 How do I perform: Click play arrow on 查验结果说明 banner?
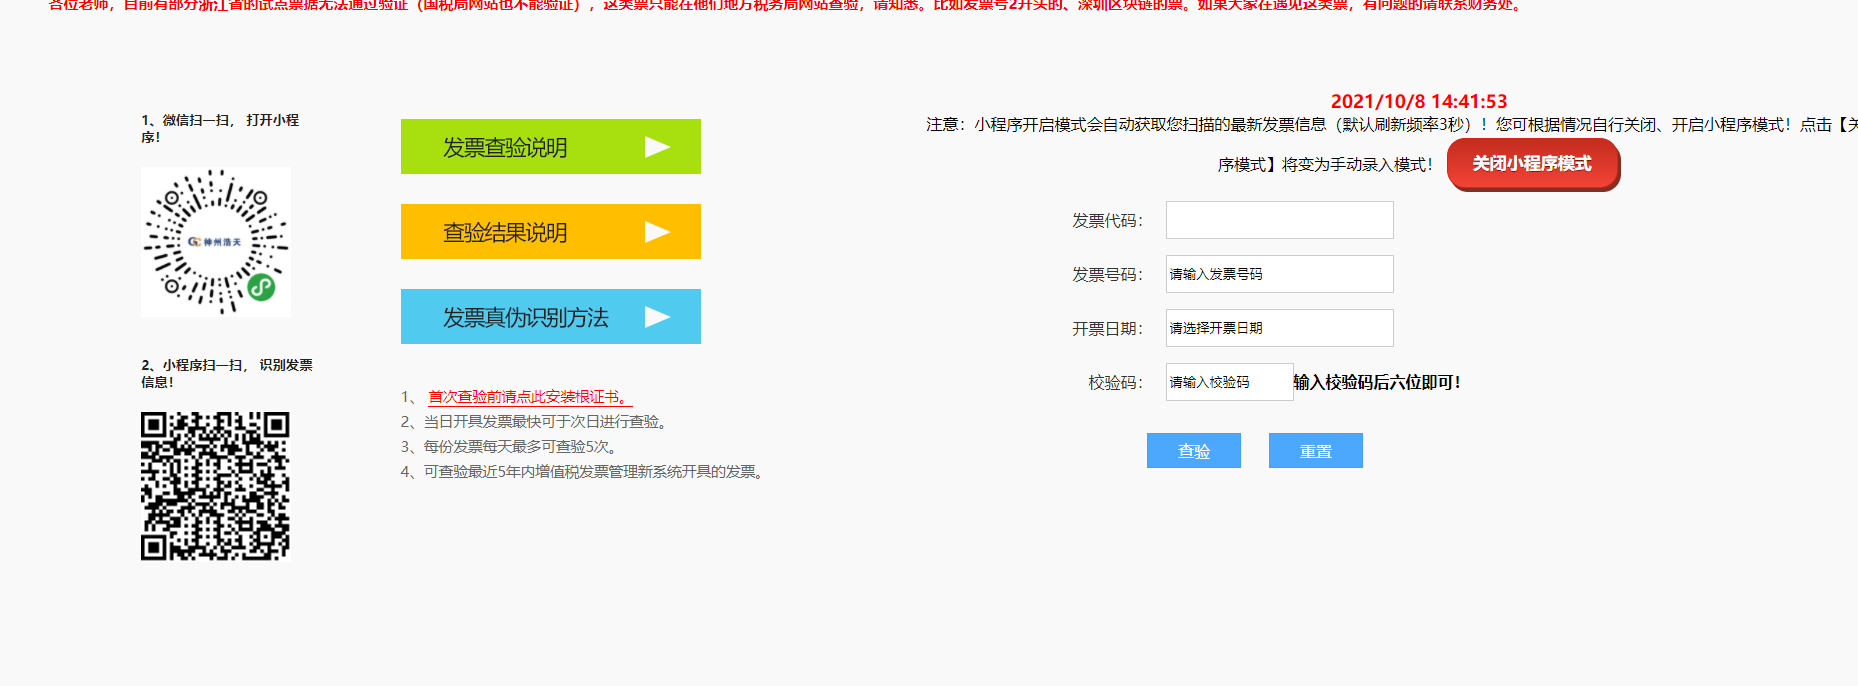point(657,232)
